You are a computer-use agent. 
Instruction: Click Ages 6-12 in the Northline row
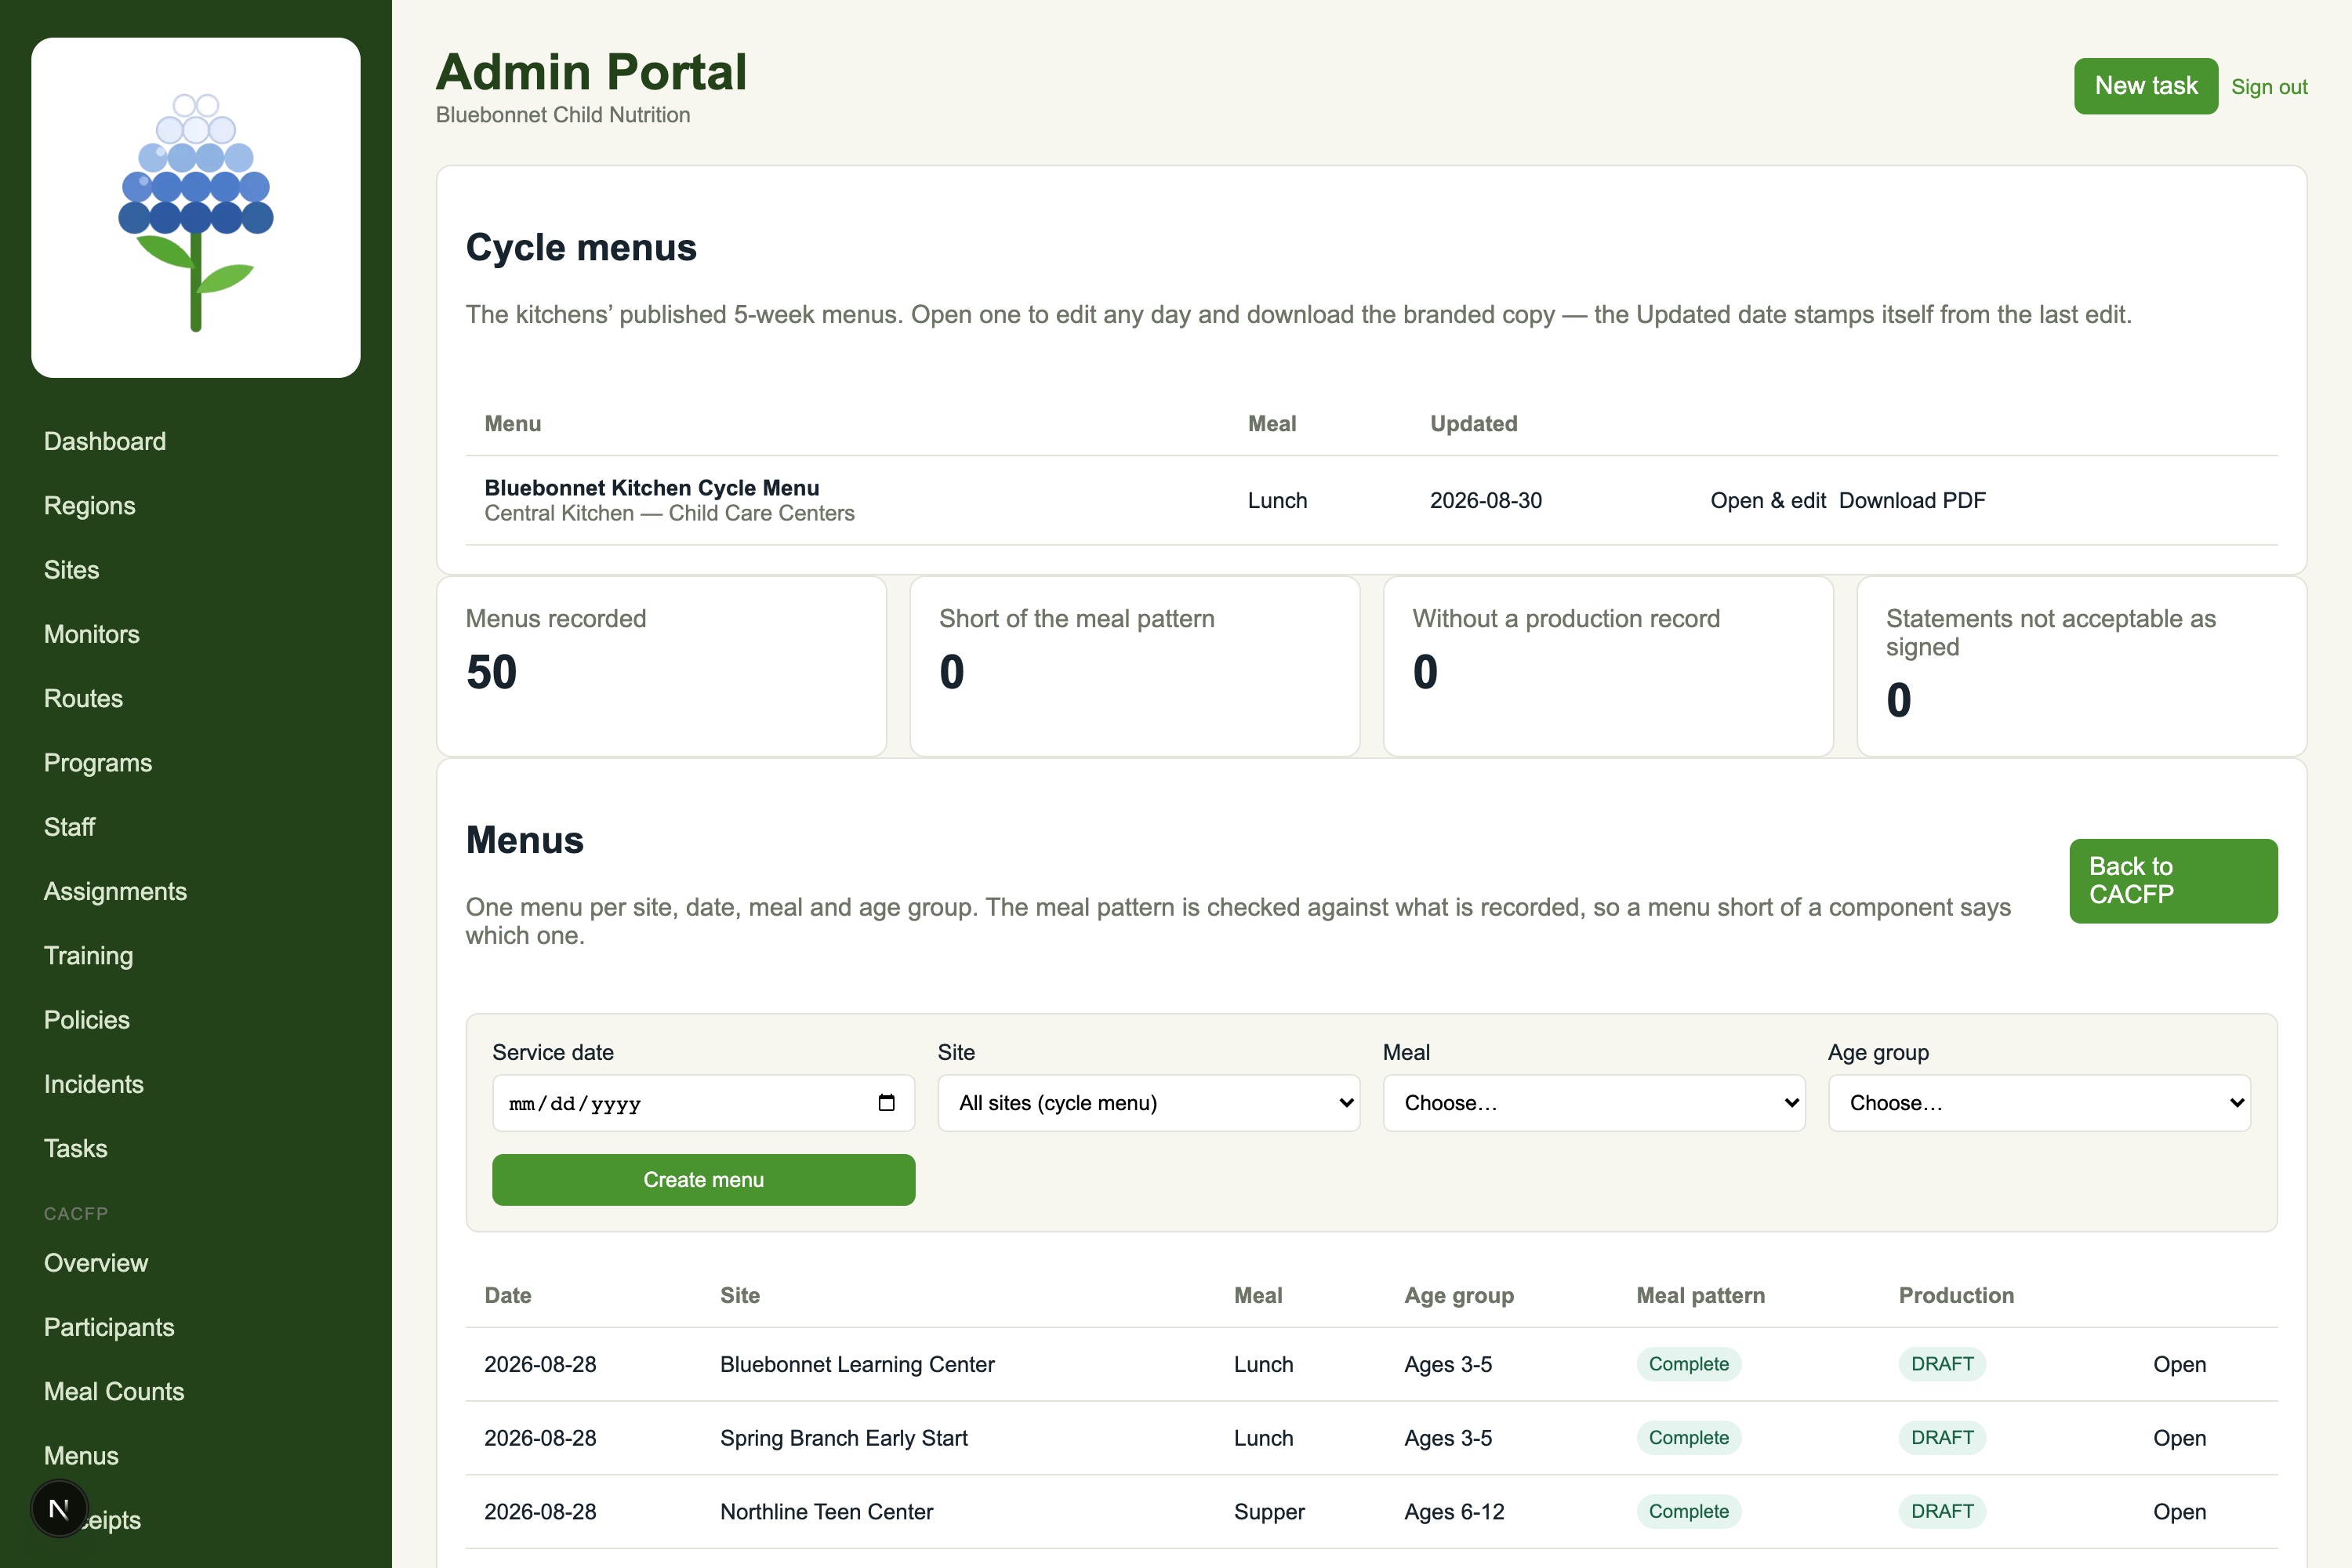[1454, 1511]
